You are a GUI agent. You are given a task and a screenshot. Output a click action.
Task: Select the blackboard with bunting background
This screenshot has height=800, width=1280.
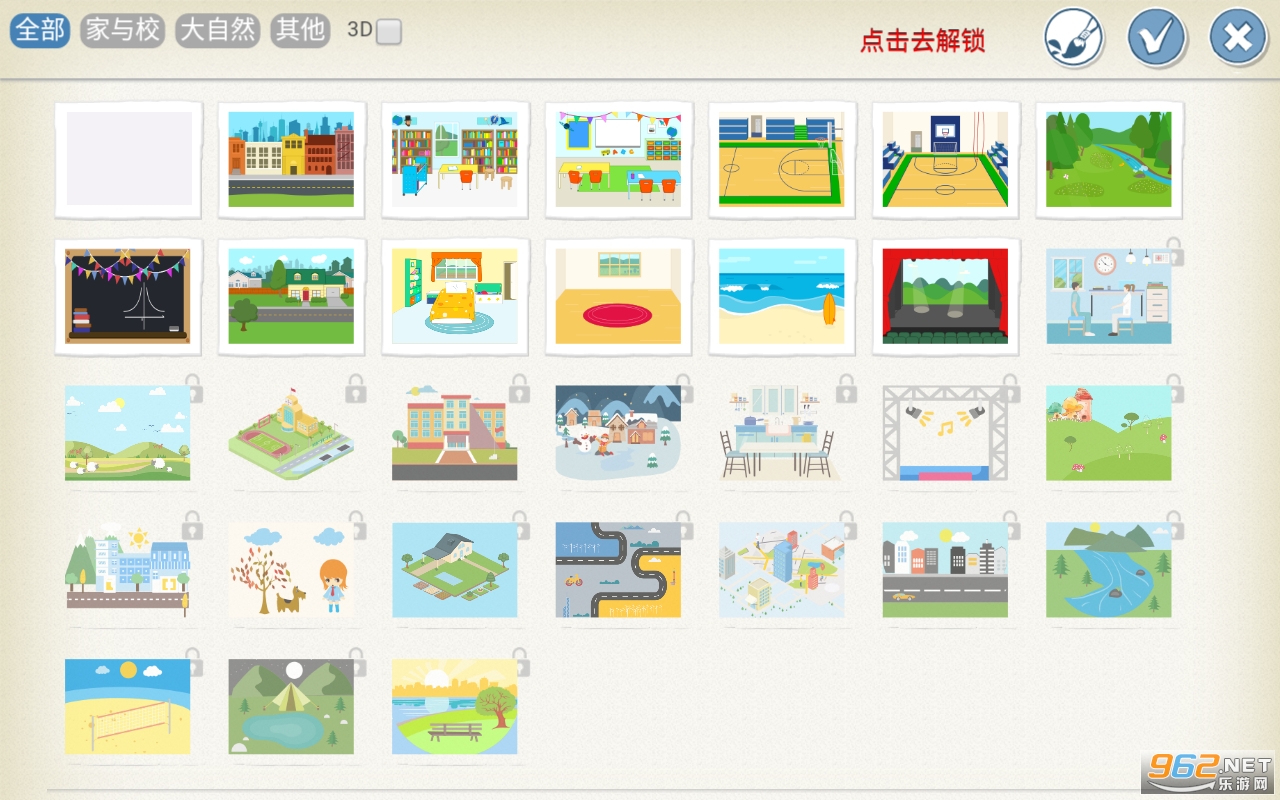pyautogui.click(x=129, y=297)
